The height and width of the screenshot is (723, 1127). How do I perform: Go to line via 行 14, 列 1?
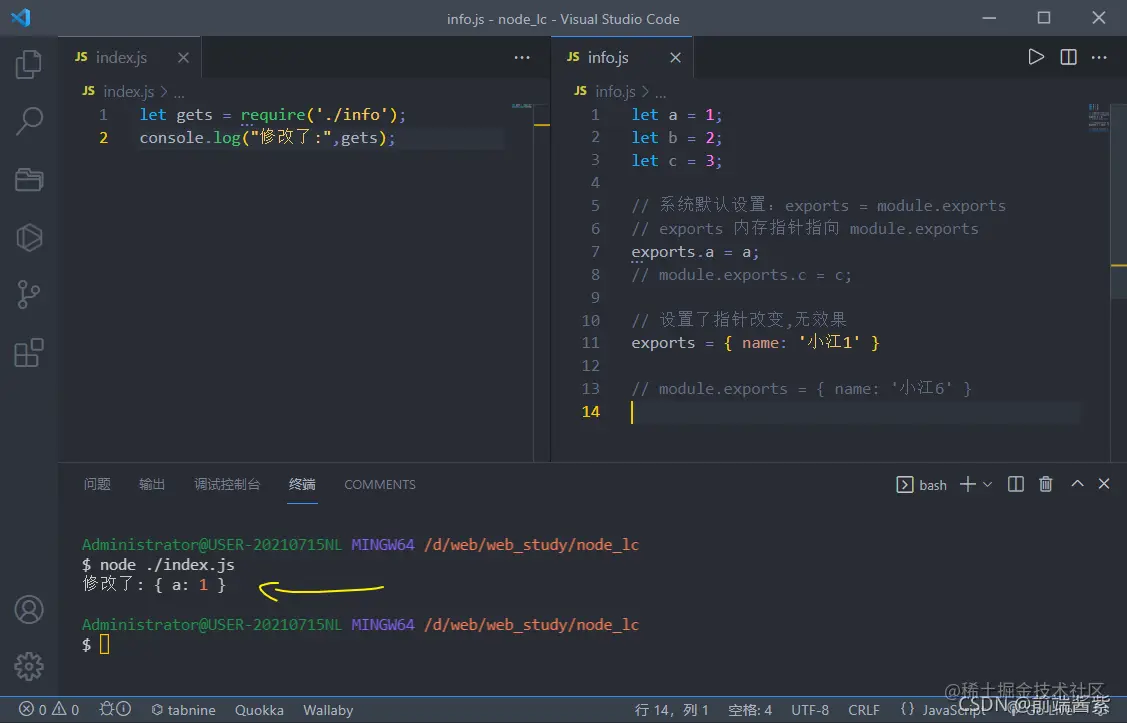pos(671,710)
